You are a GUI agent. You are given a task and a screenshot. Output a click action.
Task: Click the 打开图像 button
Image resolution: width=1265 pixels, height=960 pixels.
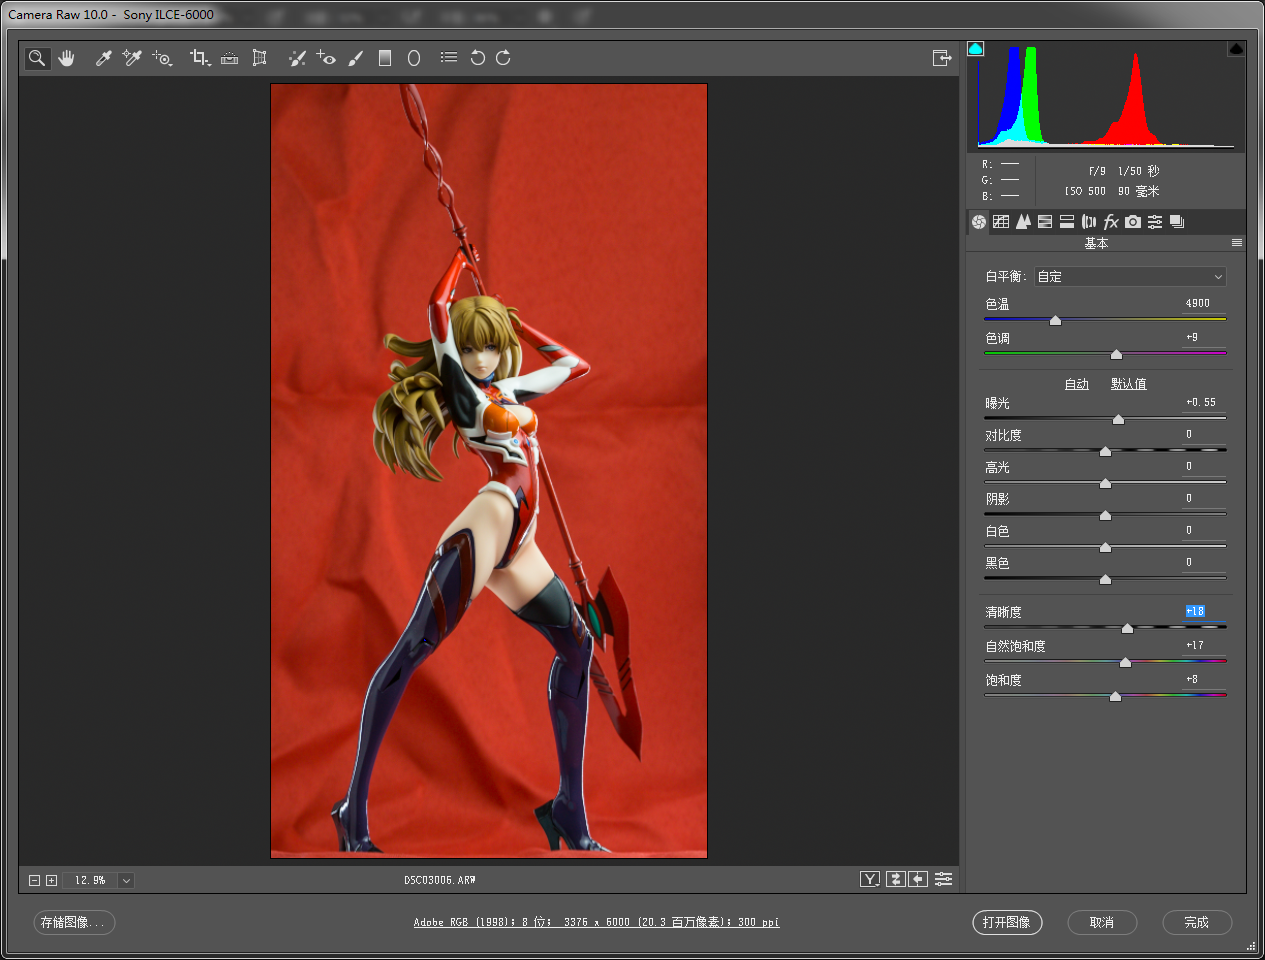point(1007,922)
